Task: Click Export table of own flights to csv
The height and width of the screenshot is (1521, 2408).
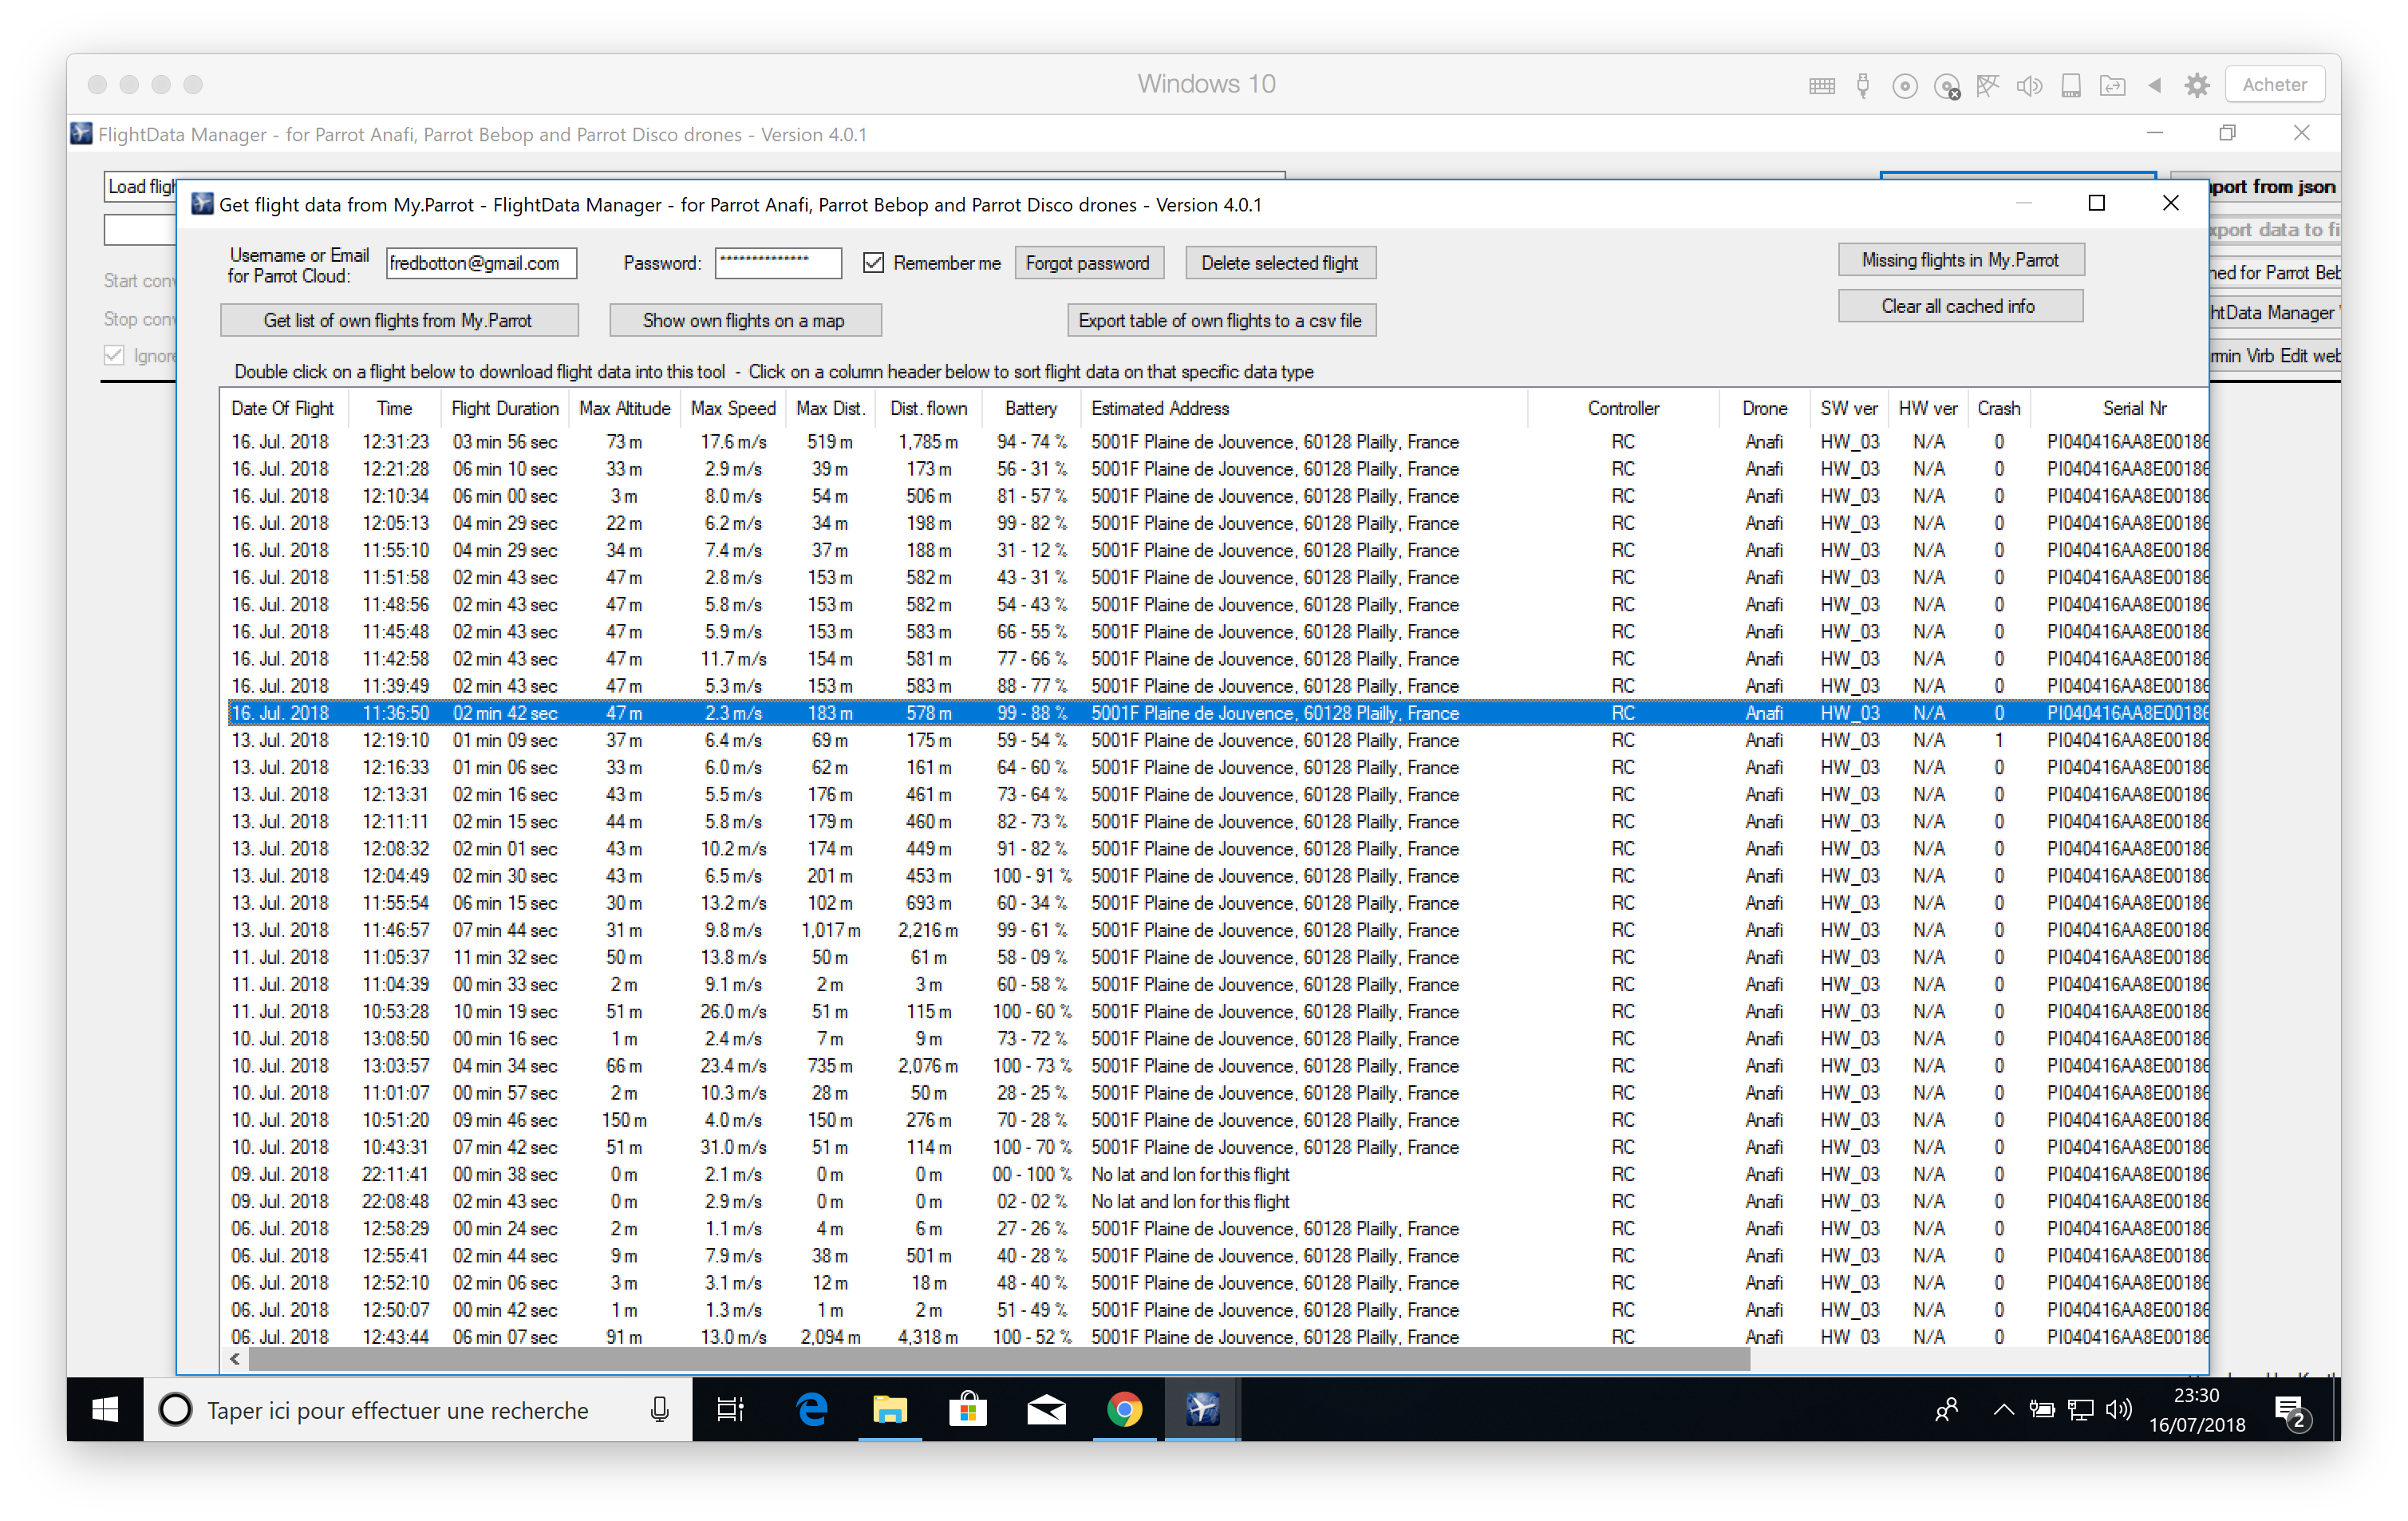Action: pos(1221,320)
